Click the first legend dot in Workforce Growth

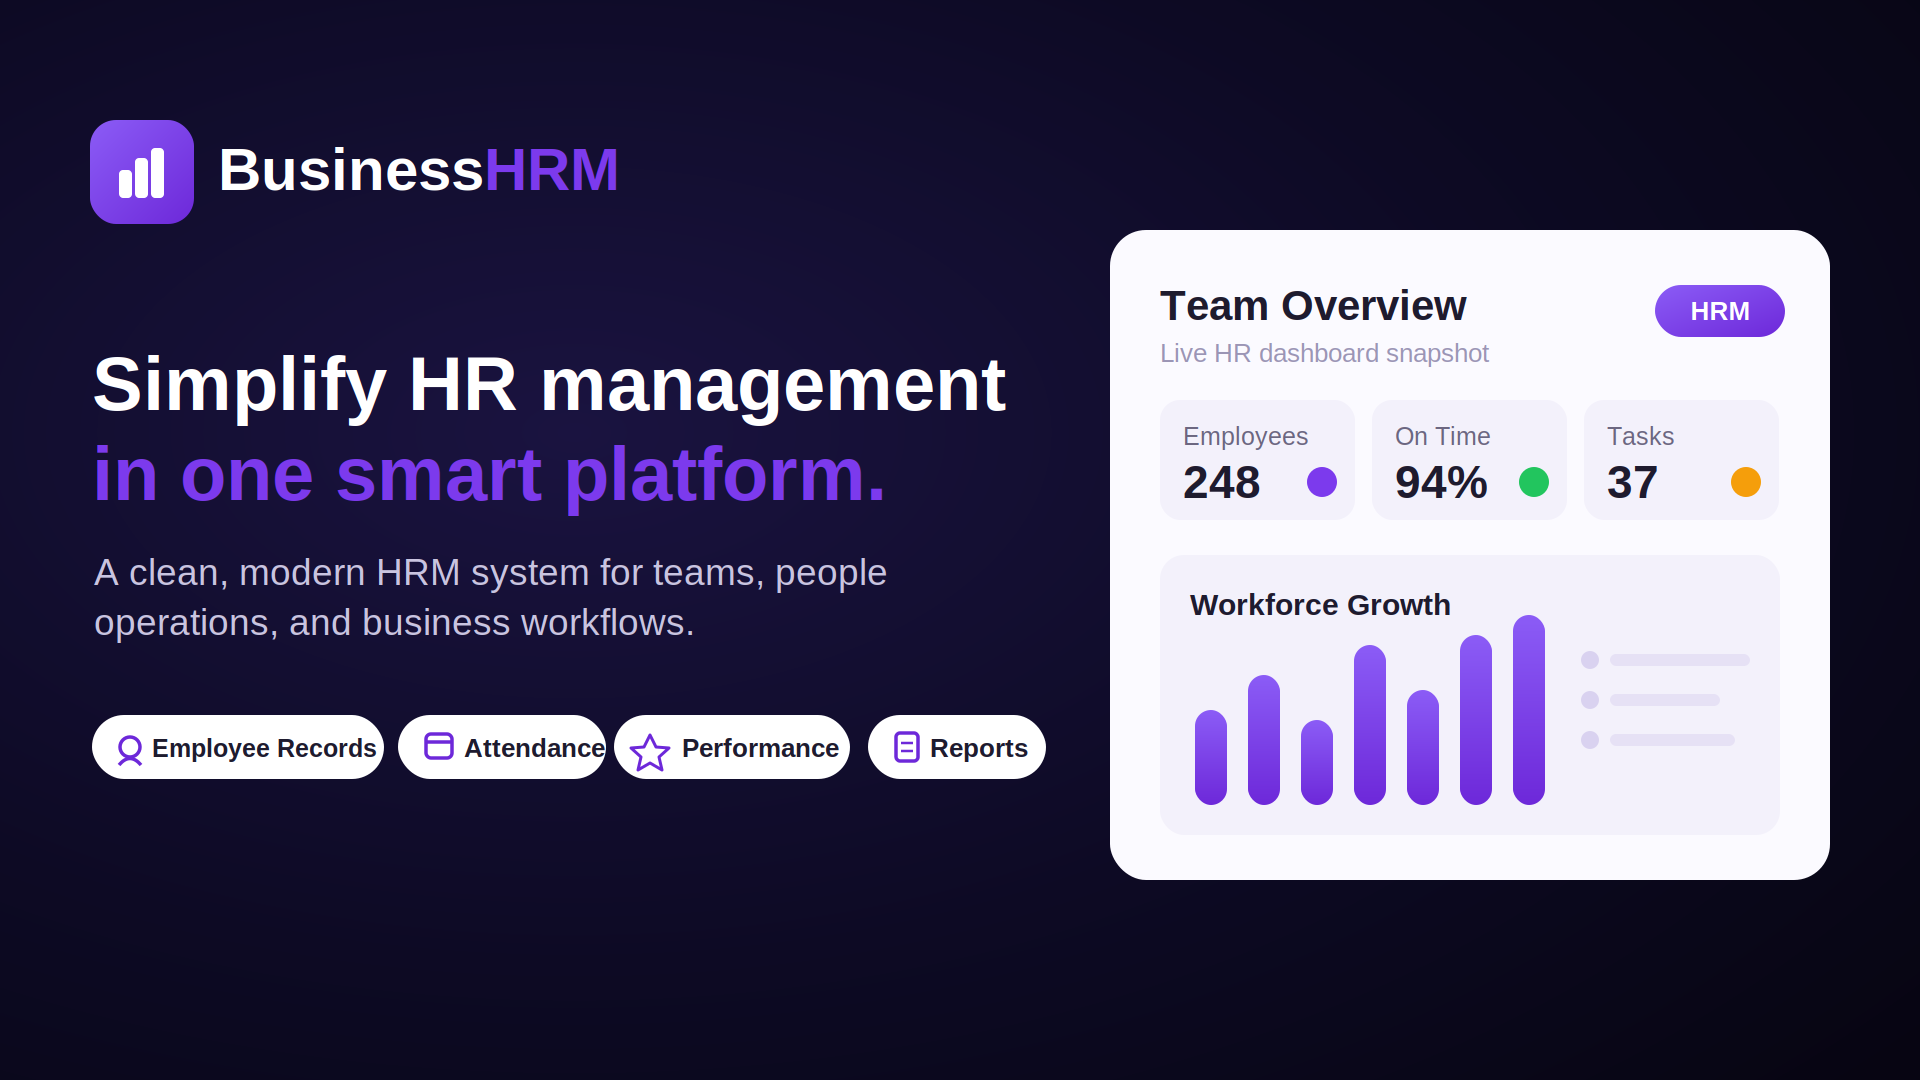pyautogui.click(x=1590, y=660)
